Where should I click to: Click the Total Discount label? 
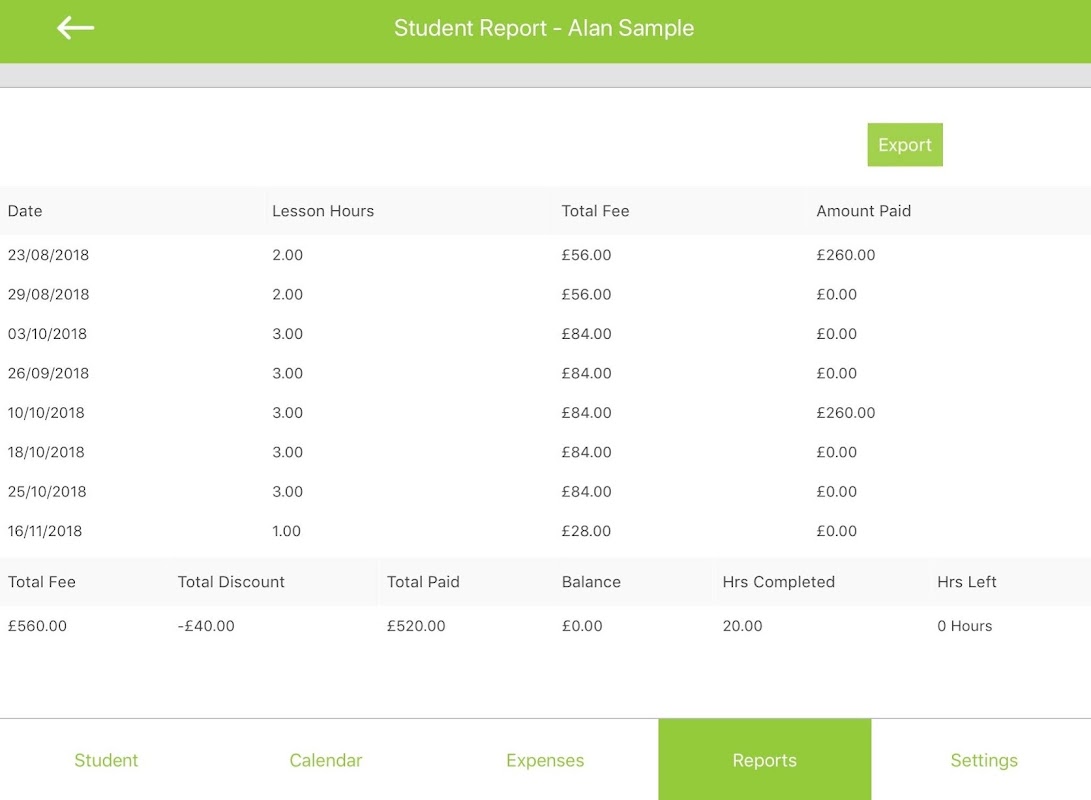231,582
